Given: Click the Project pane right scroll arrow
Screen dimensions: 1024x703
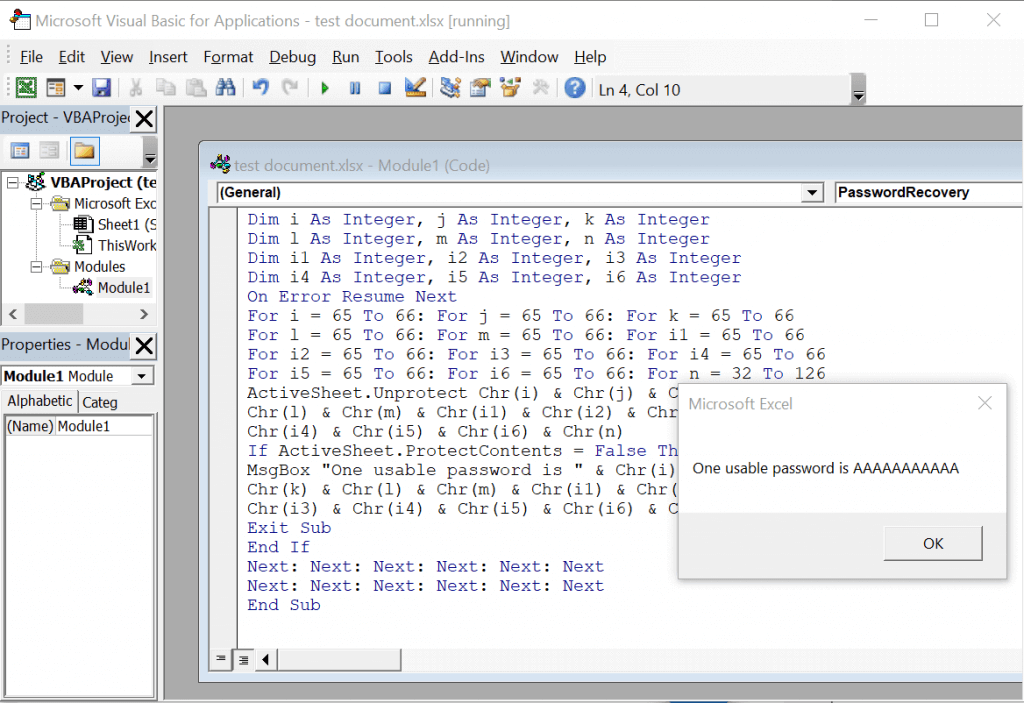Looking at the screenshot, I should 144,314.
